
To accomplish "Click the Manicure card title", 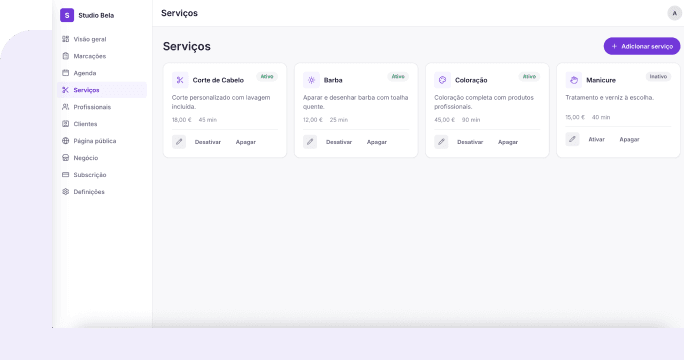I will 601,80.
